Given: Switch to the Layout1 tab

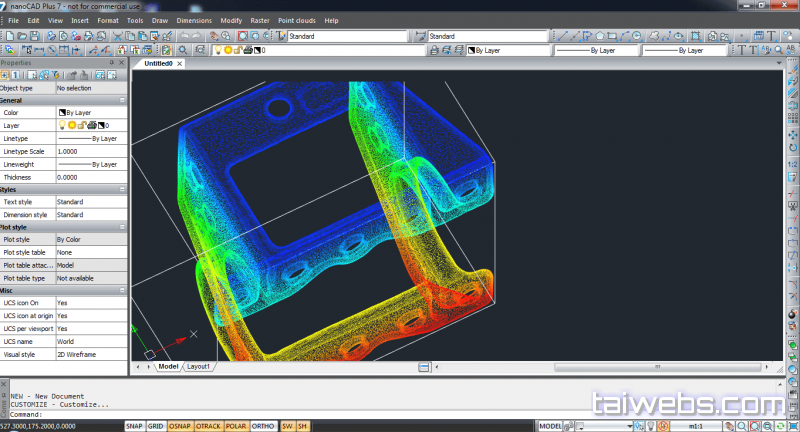Looking at the screenshot, I should [199, 367].
